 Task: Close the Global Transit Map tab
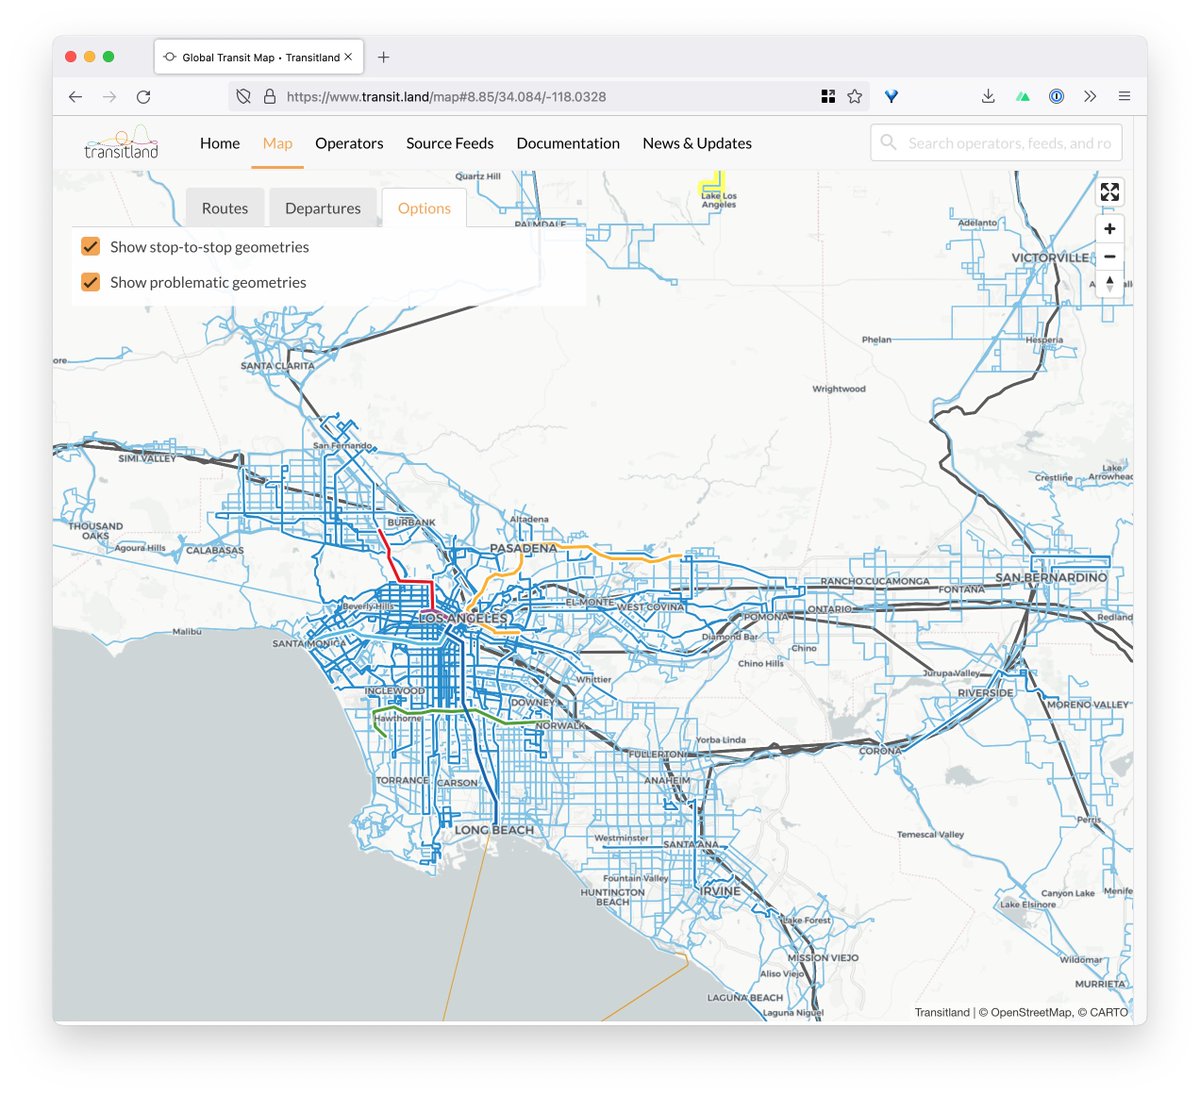pyautogui.click(x=348, y=57)
